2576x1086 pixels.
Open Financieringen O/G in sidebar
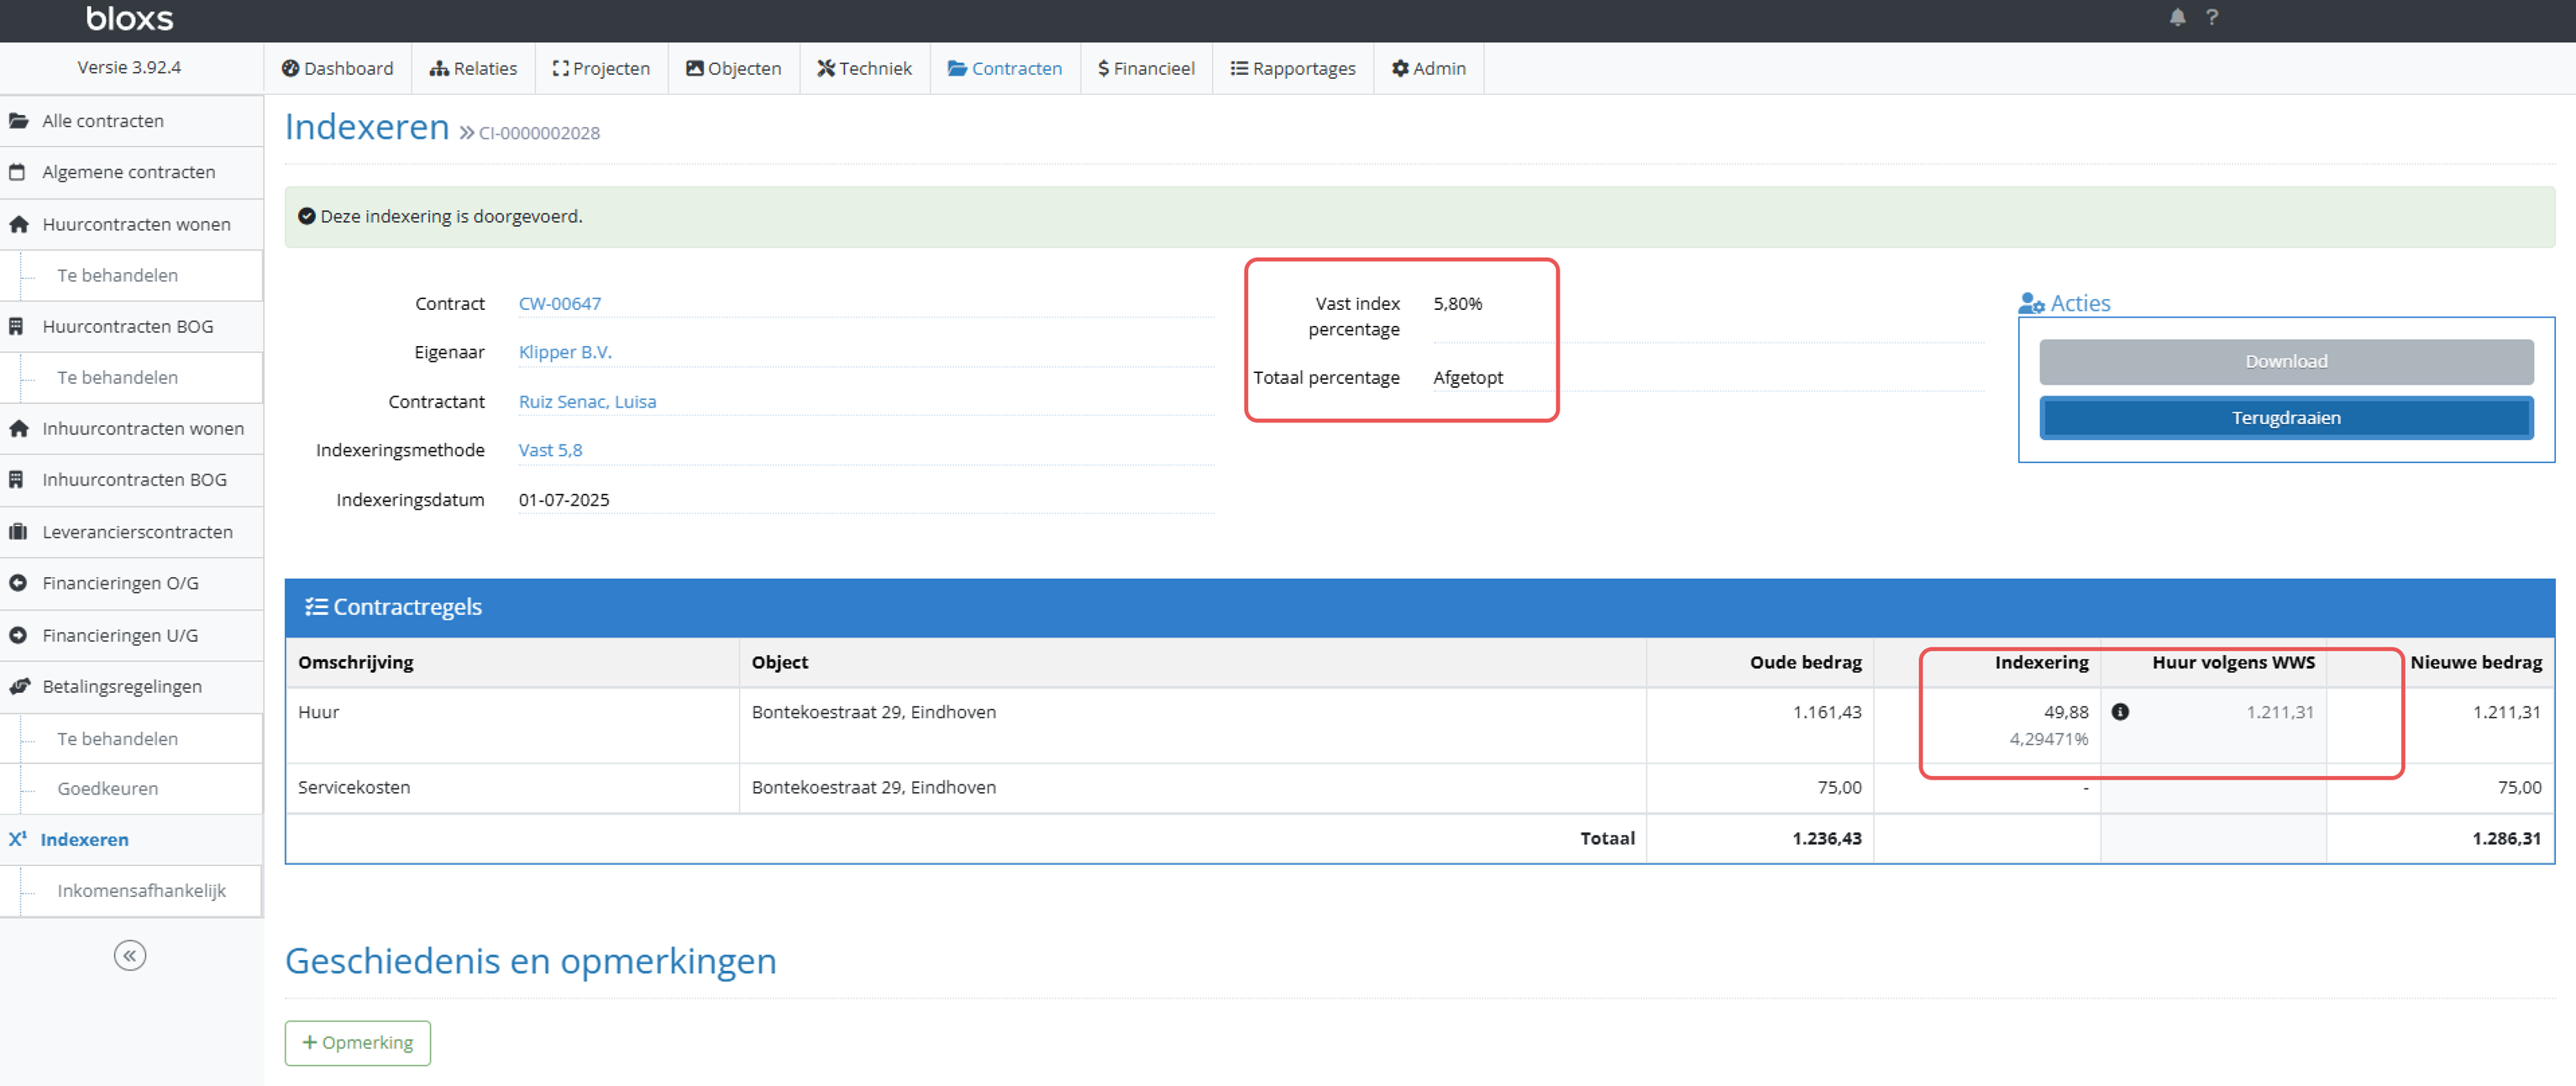click(x=131, y=583)
